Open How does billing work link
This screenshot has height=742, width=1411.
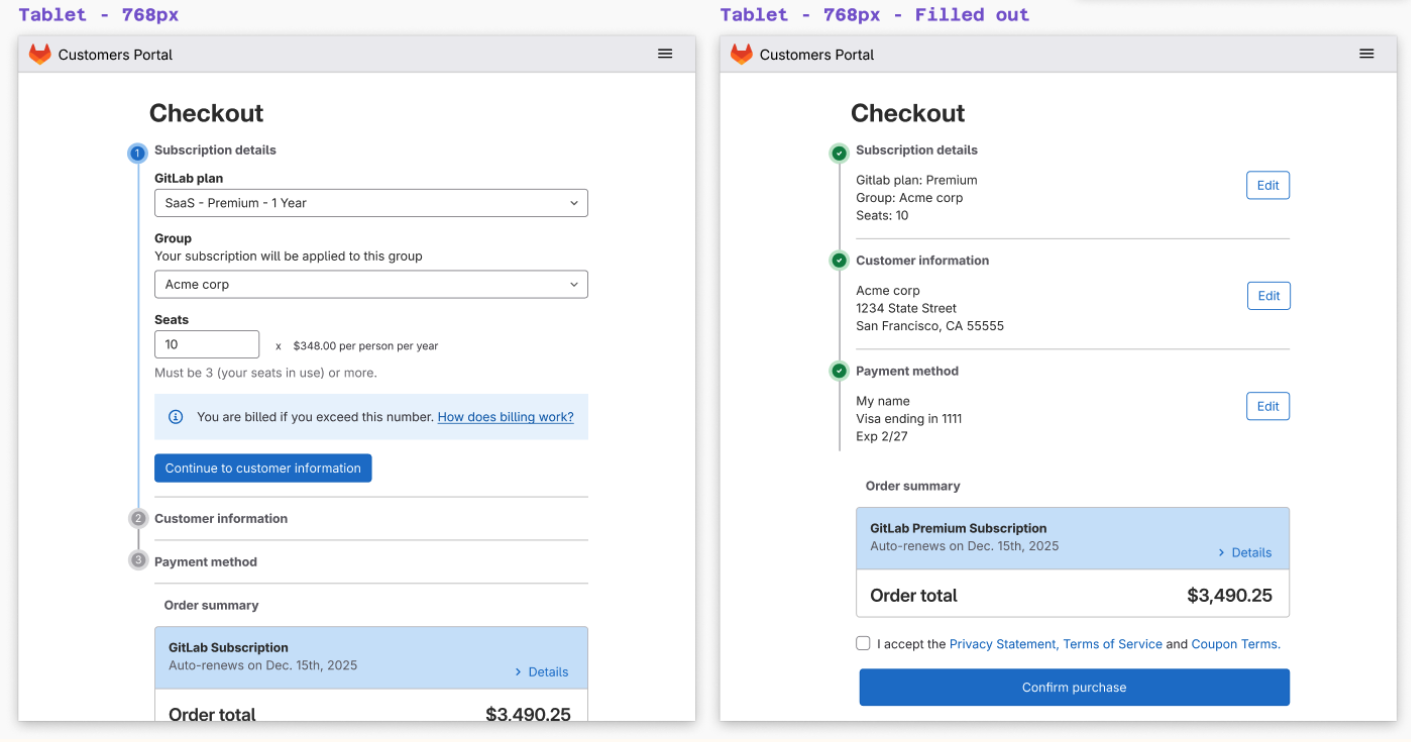click(505, 417)
